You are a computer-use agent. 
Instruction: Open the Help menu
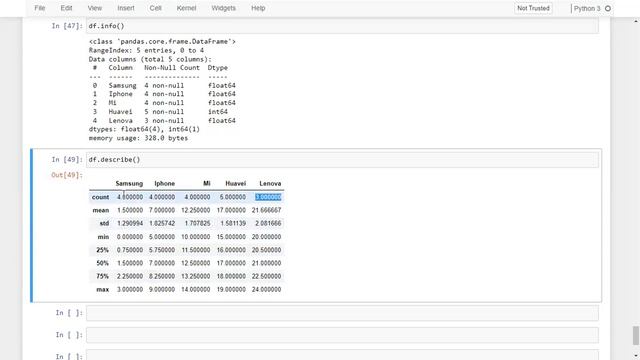pos(258,8)
